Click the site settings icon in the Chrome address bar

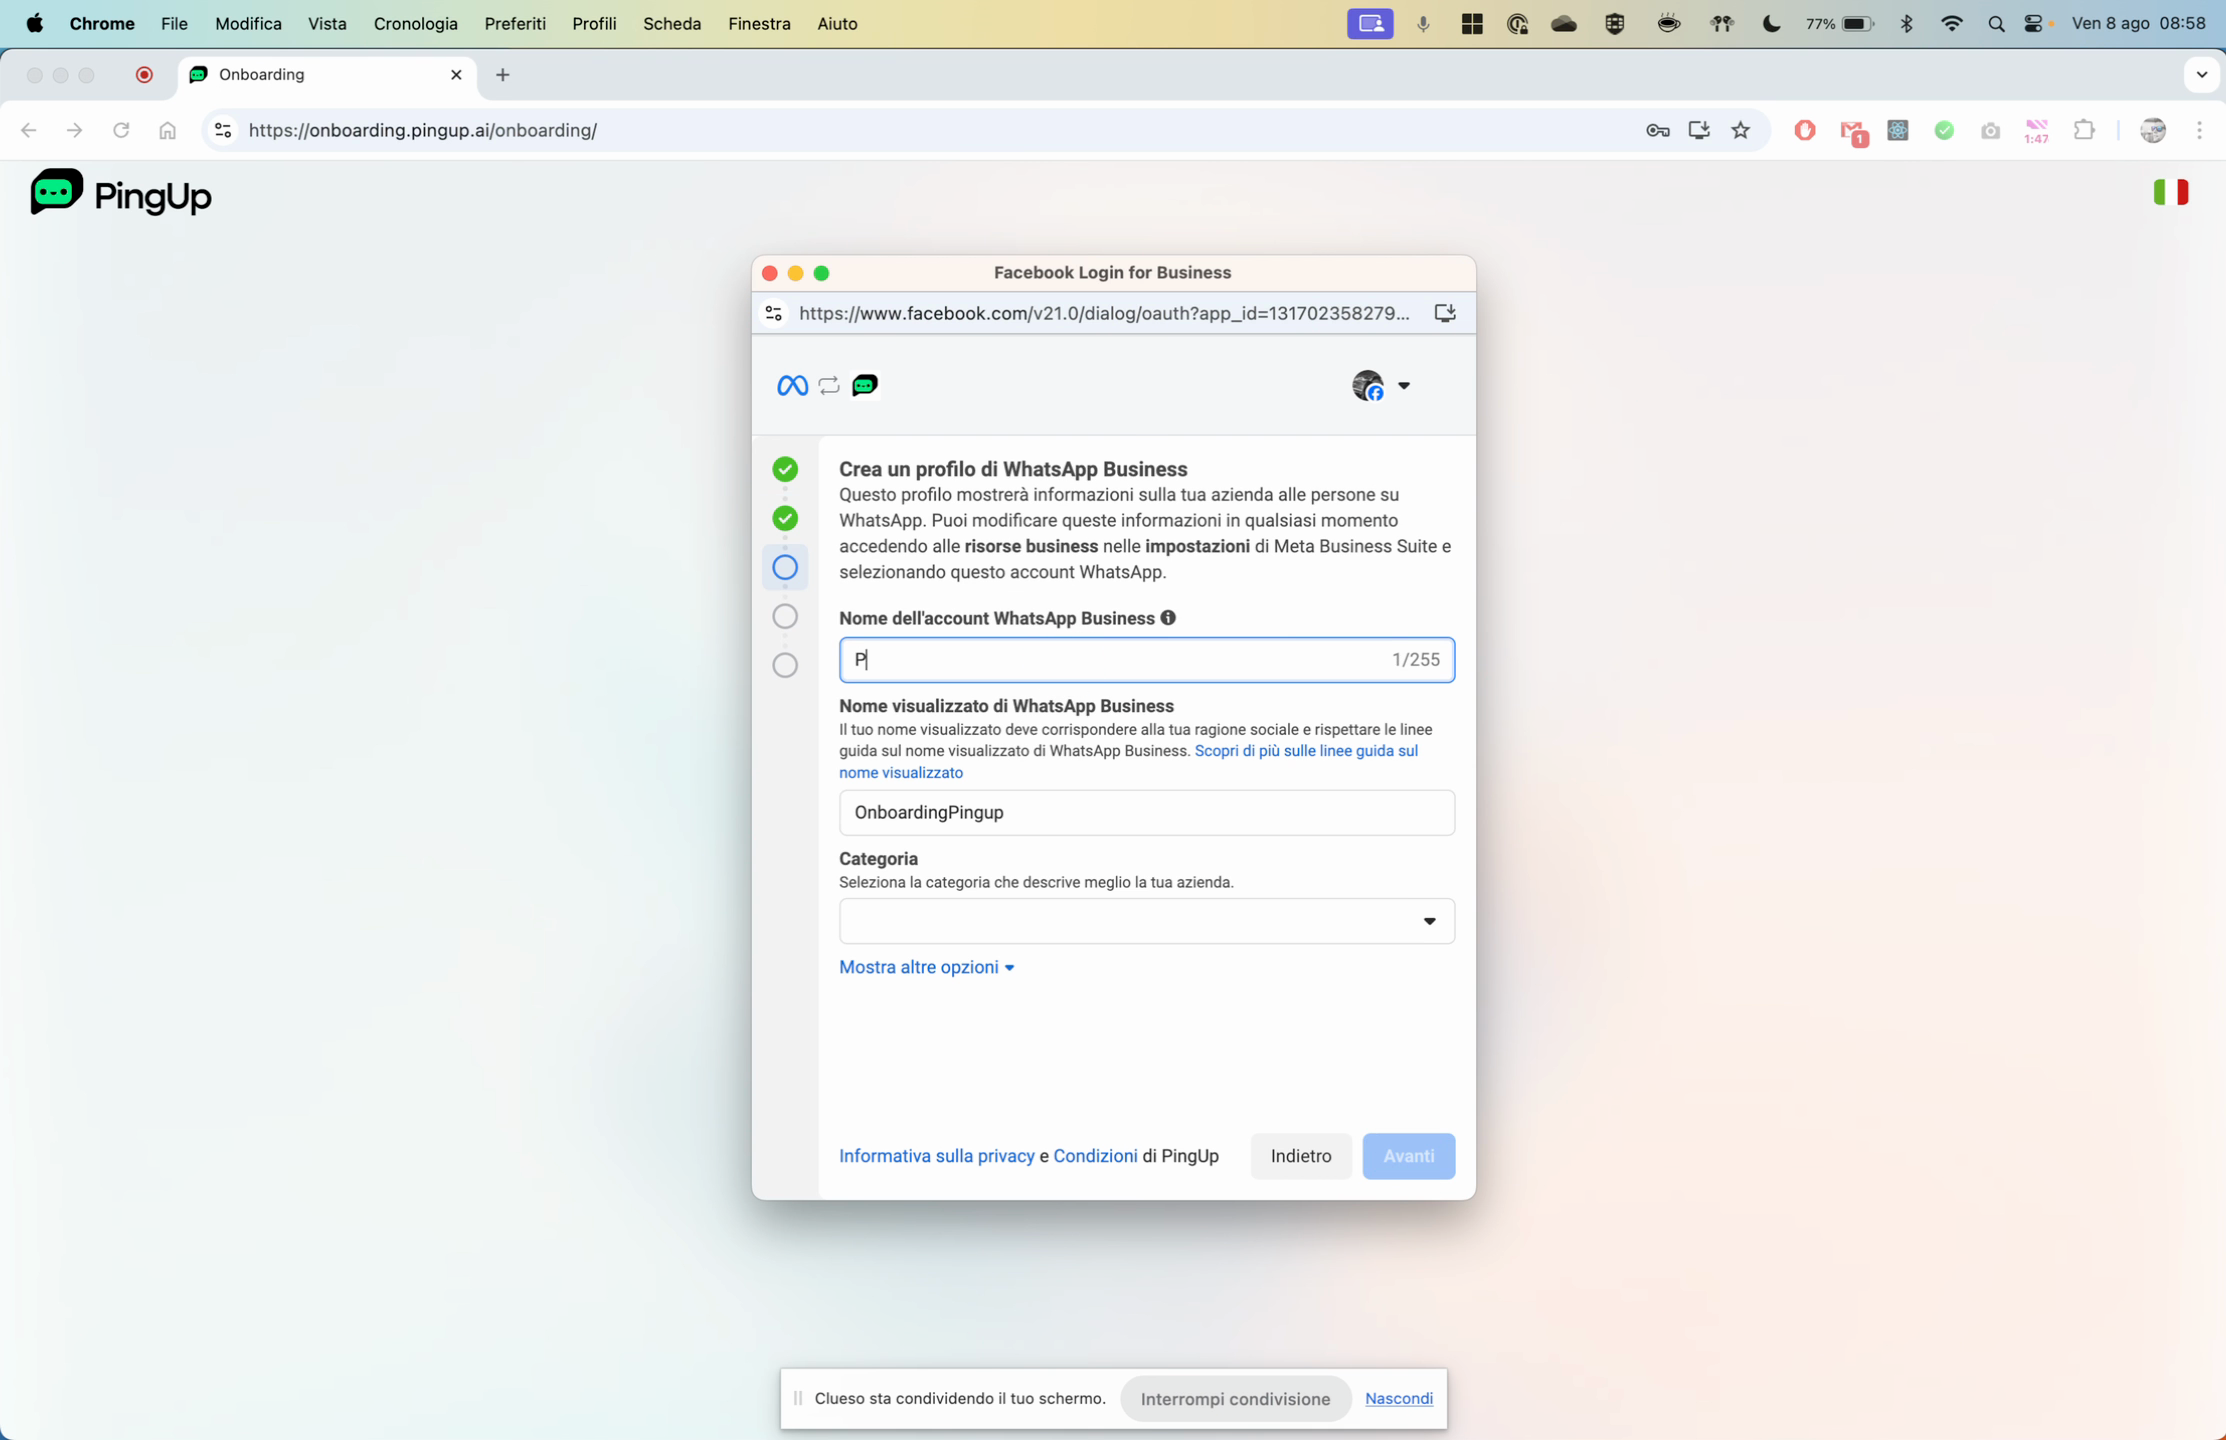click(223, 130)
